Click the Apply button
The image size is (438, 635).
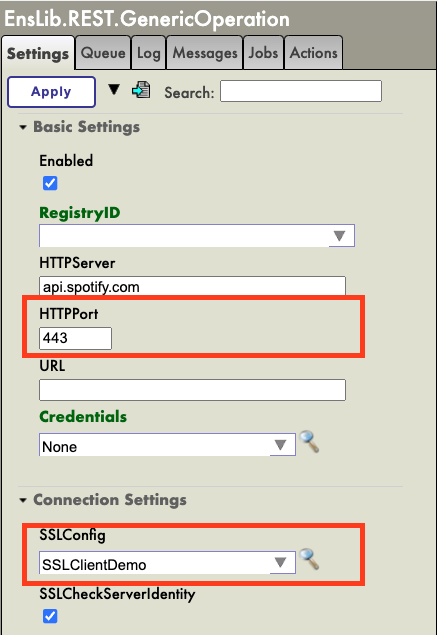coord(51,92)
